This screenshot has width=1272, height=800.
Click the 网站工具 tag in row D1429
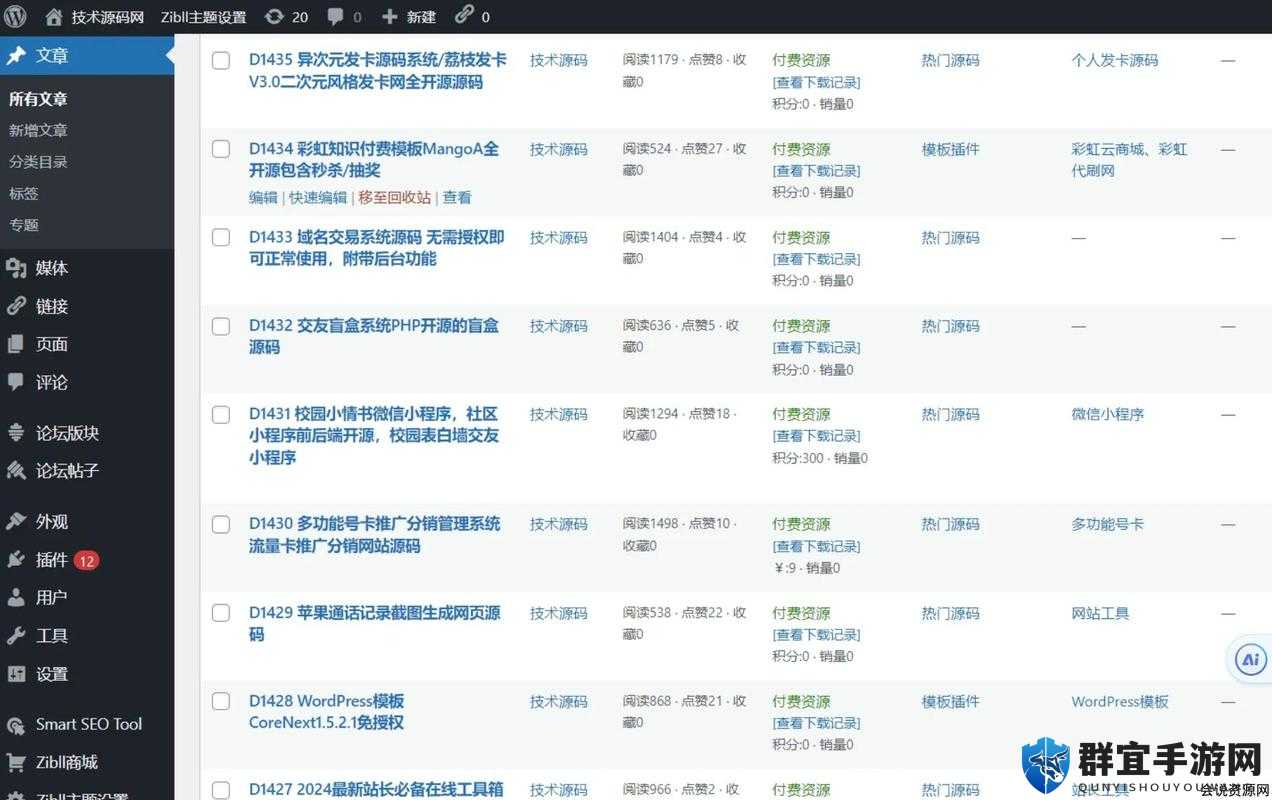[x=1101, y=613]
